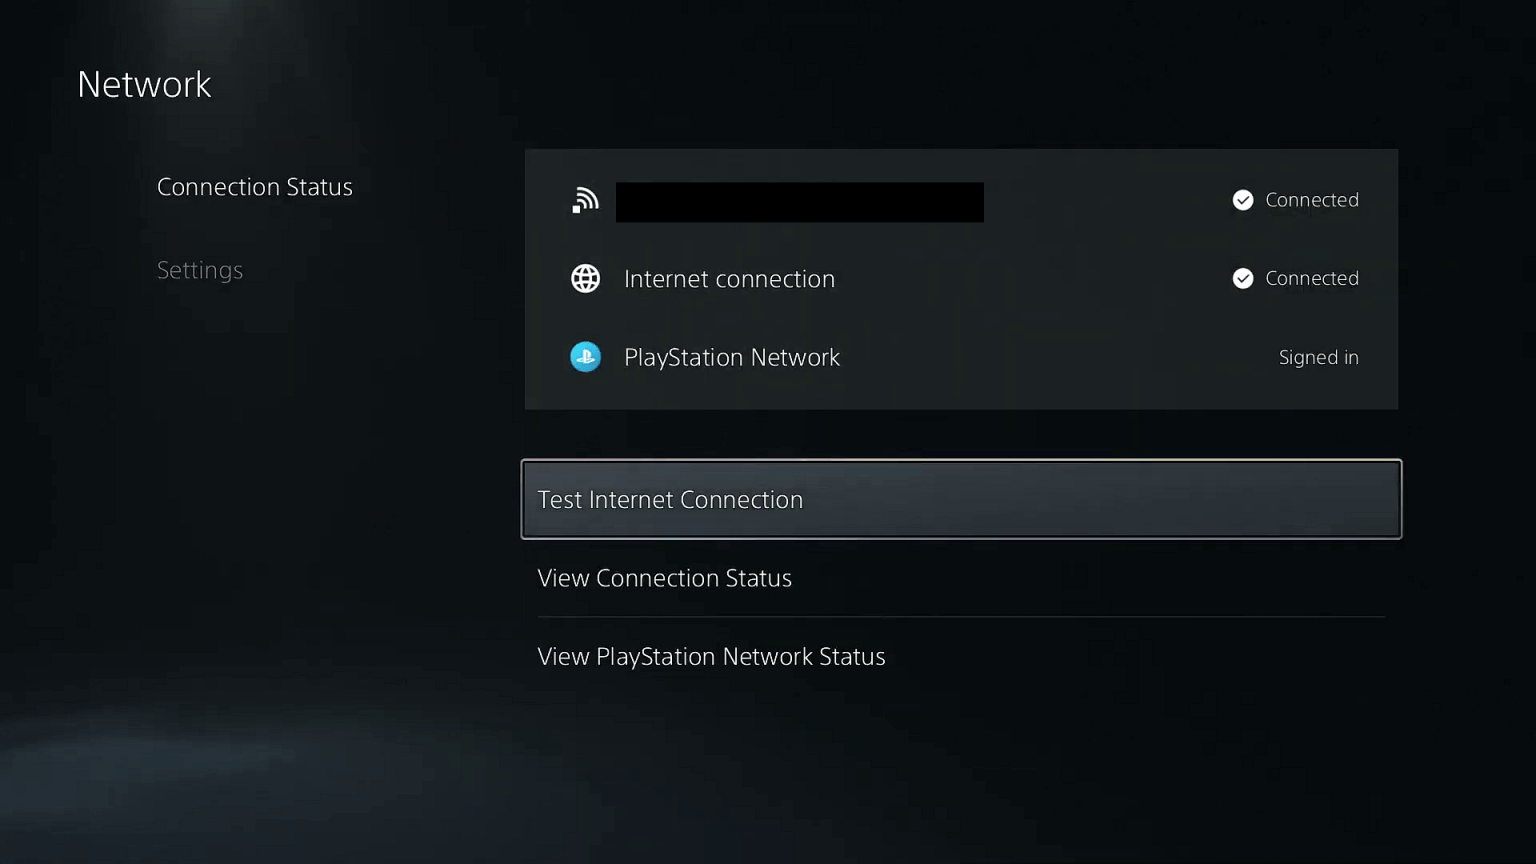Click the Connected text in the Wi-Fi row
The height and width of the screenshot is (864, 1536).
[x=1311, y=200]
